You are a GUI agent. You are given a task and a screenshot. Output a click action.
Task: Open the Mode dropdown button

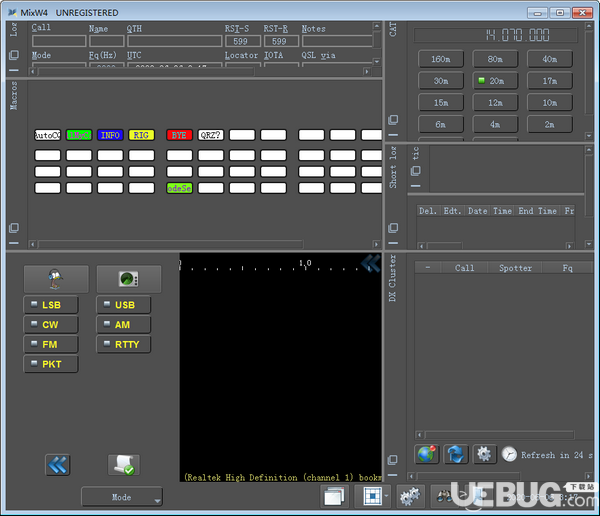[x=122, y=497]
